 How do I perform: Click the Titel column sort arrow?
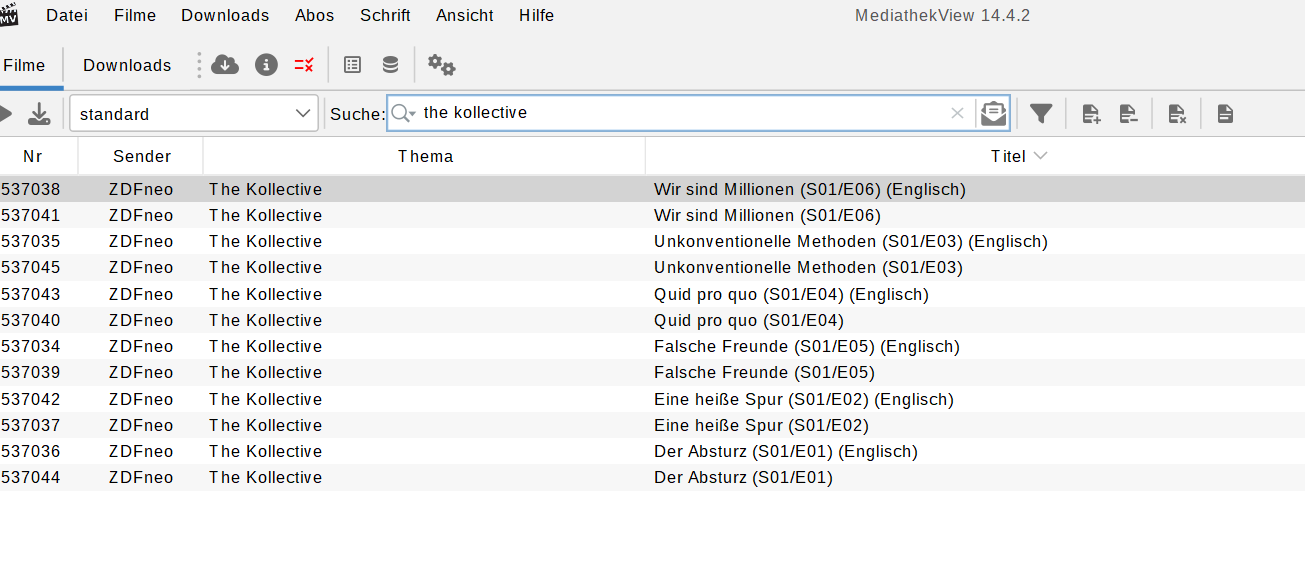(x=1041, y=156)
